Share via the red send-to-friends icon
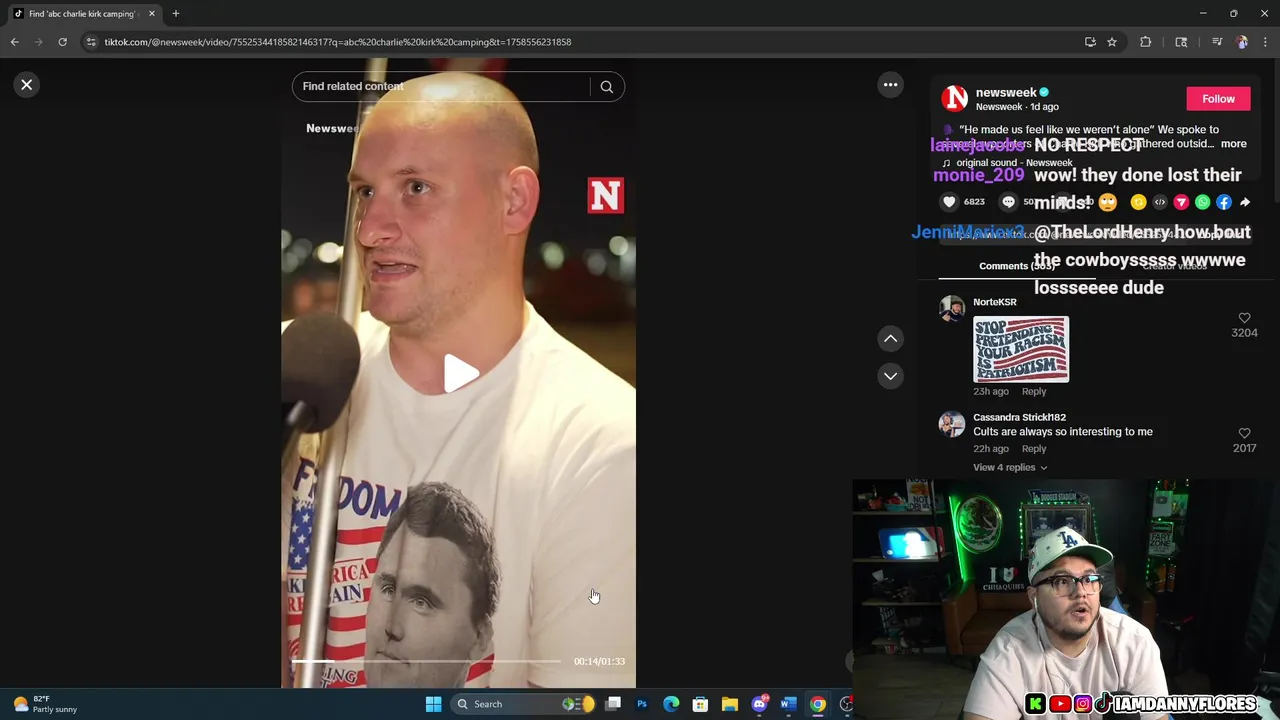This screenshot has width=1280, height=720. (x=1181, y=202)
